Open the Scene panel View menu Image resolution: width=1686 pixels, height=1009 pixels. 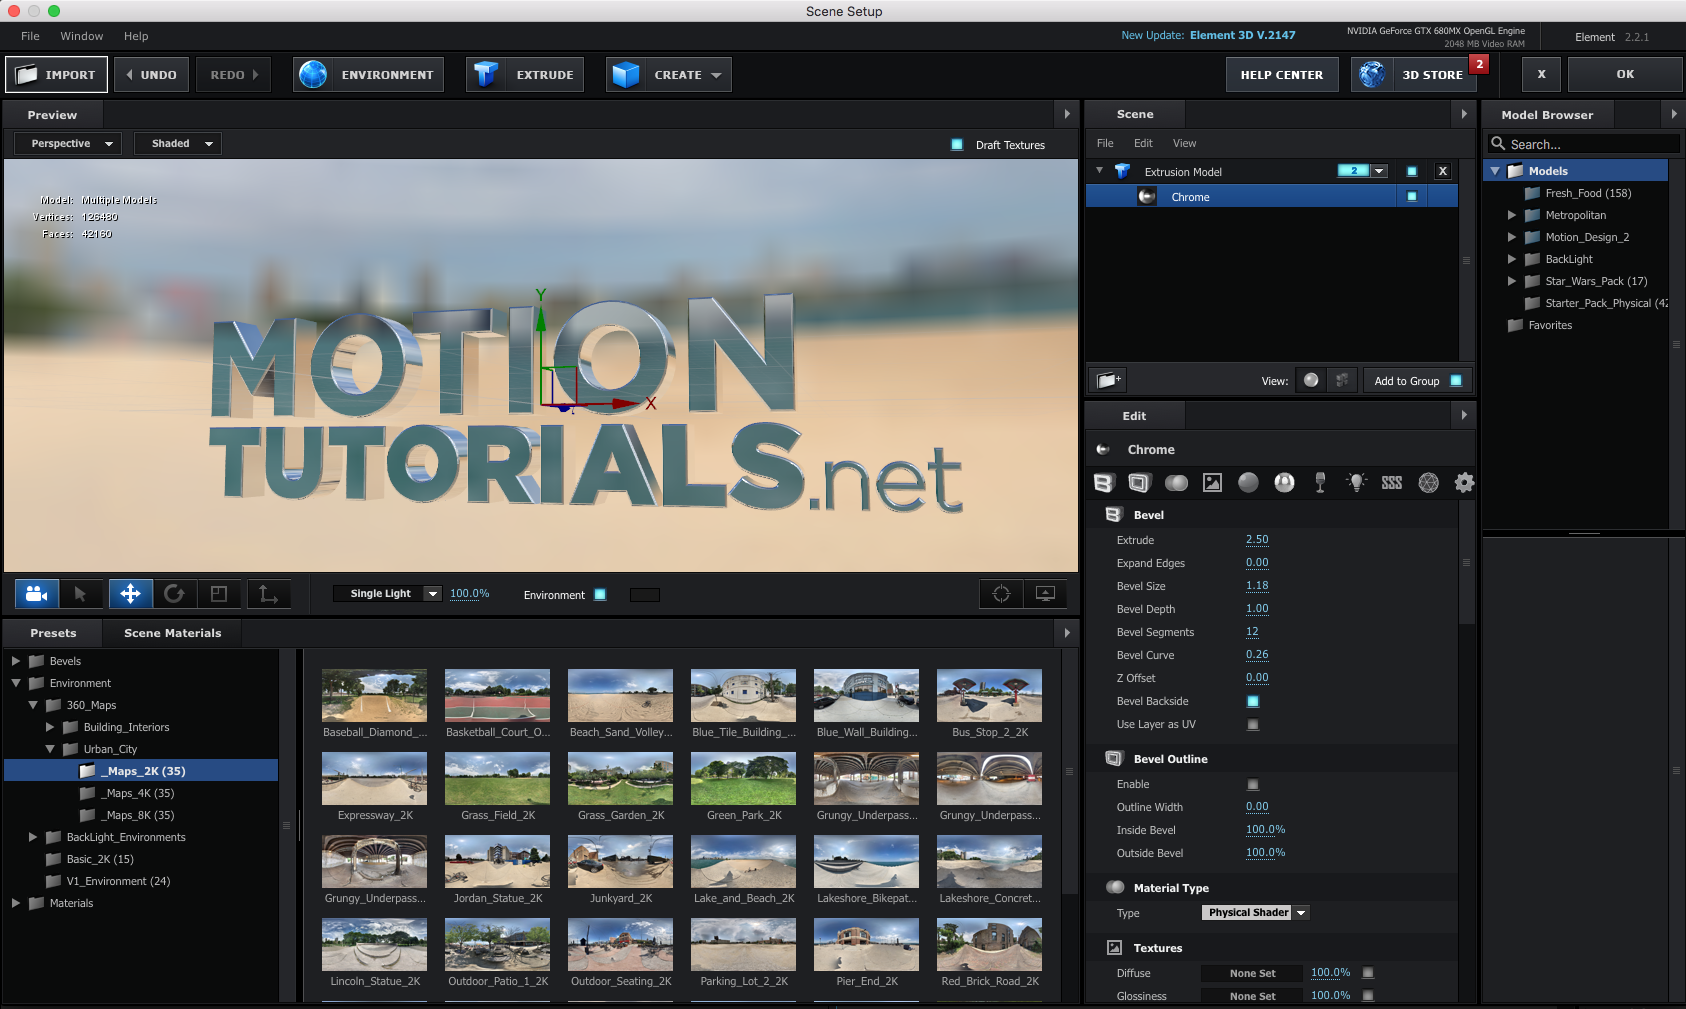(1184, 143)
